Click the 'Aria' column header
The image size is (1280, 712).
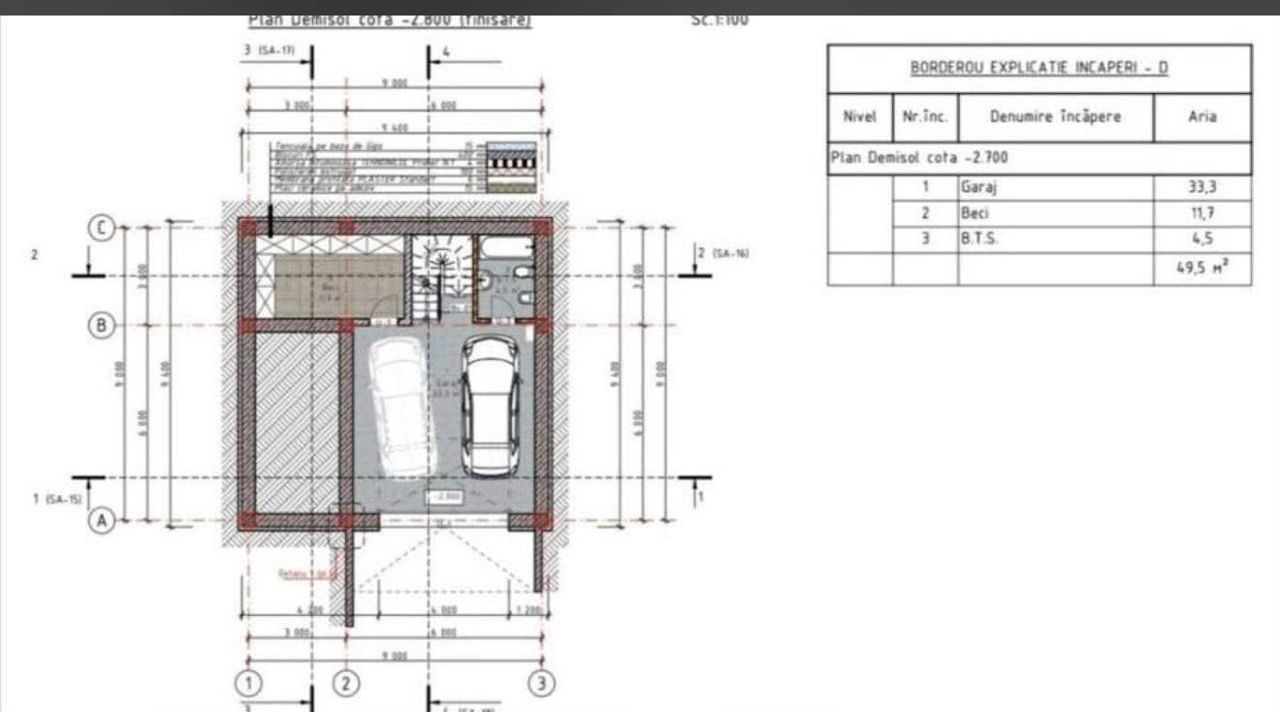1202,117
